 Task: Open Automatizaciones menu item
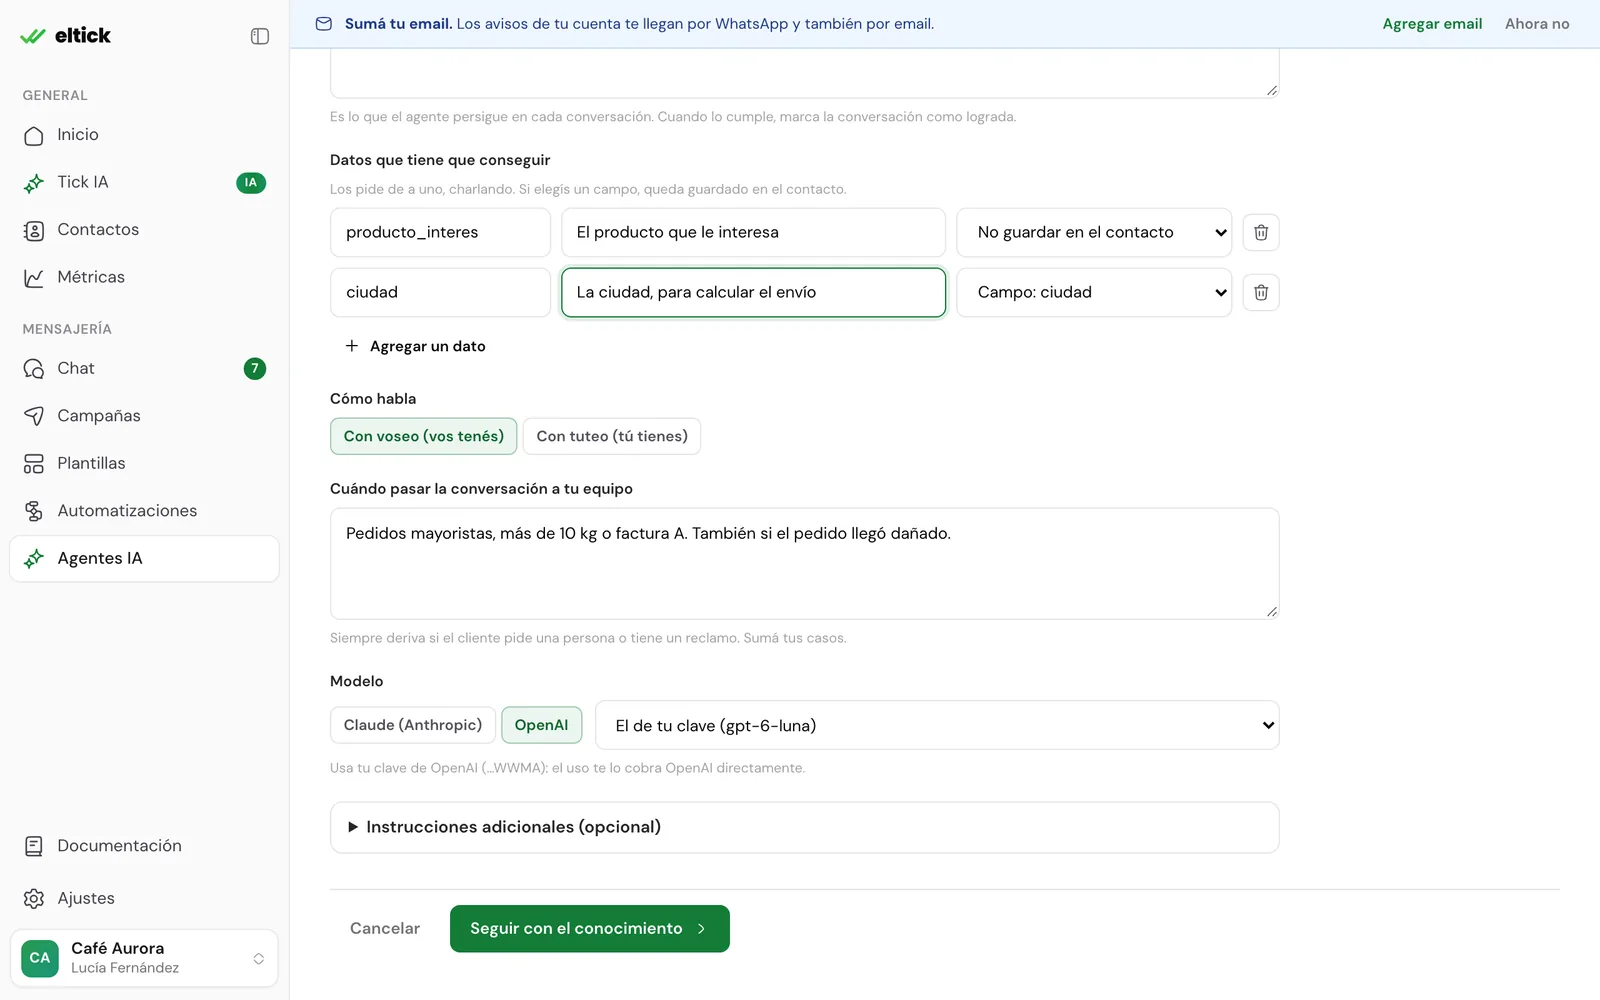(x=144, y=511)
